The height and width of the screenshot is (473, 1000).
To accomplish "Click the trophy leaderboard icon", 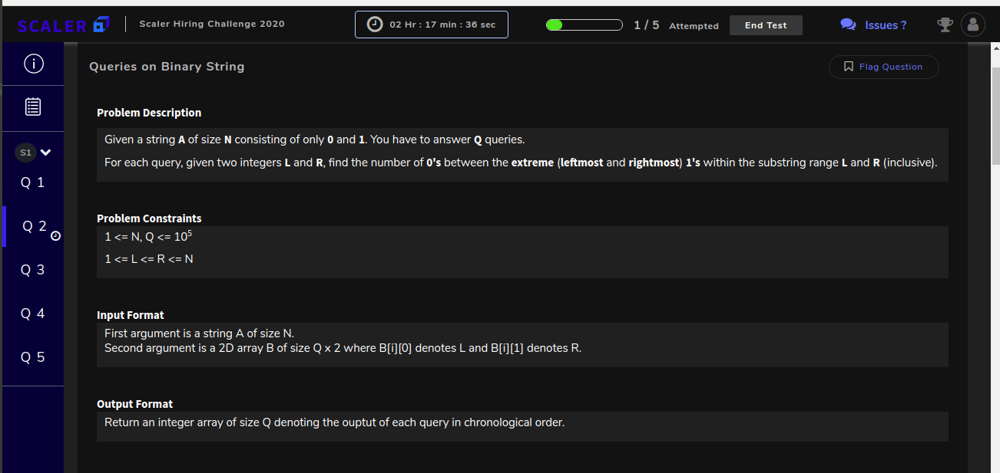I will [x=945, y=25].
